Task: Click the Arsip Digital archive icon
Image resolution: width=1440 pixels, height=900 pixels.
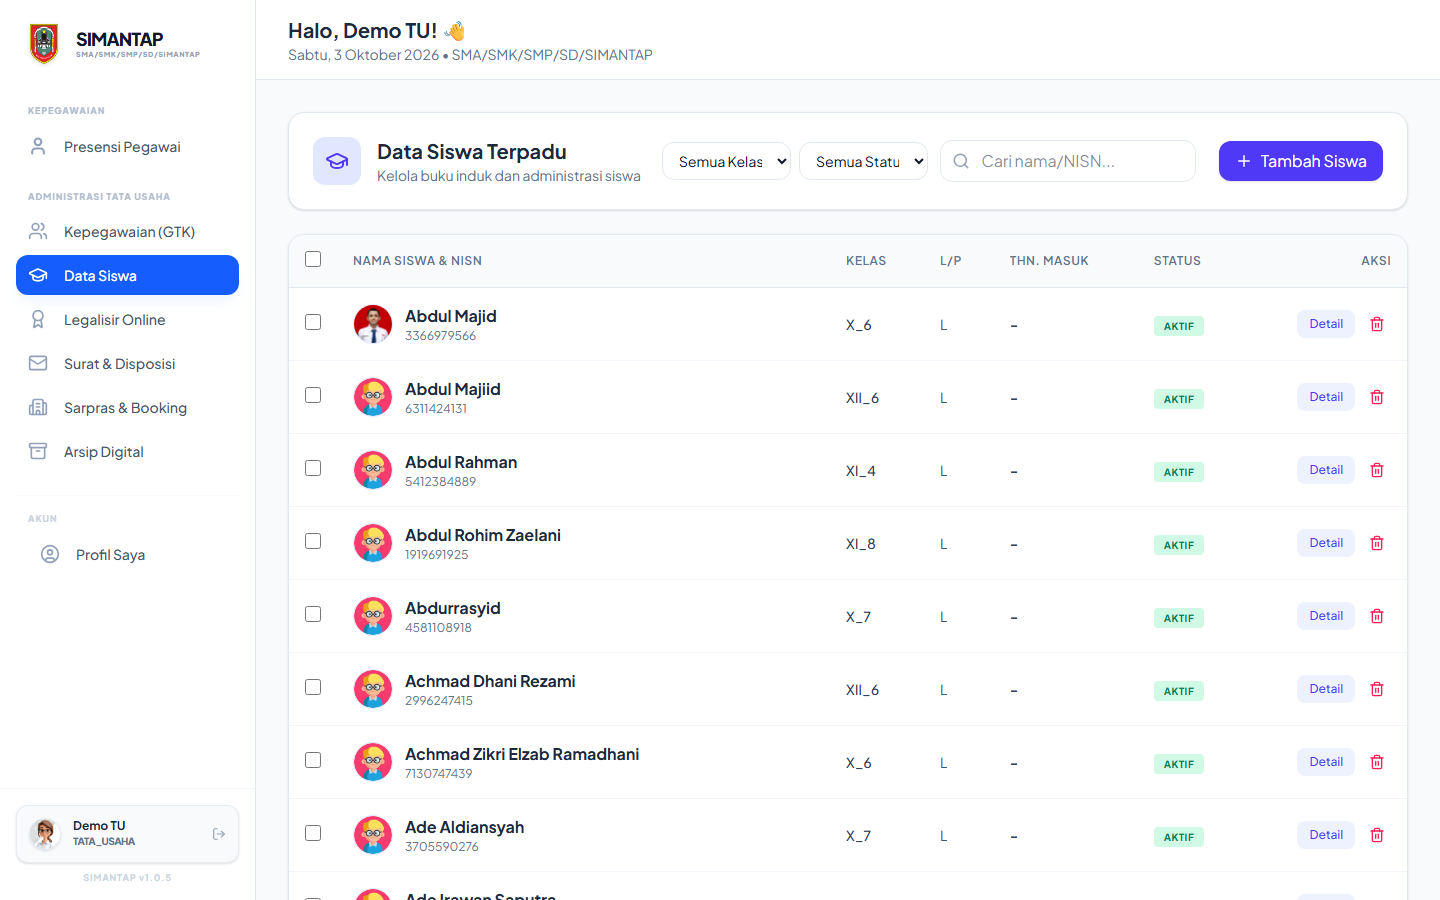Action: point(38,451)
